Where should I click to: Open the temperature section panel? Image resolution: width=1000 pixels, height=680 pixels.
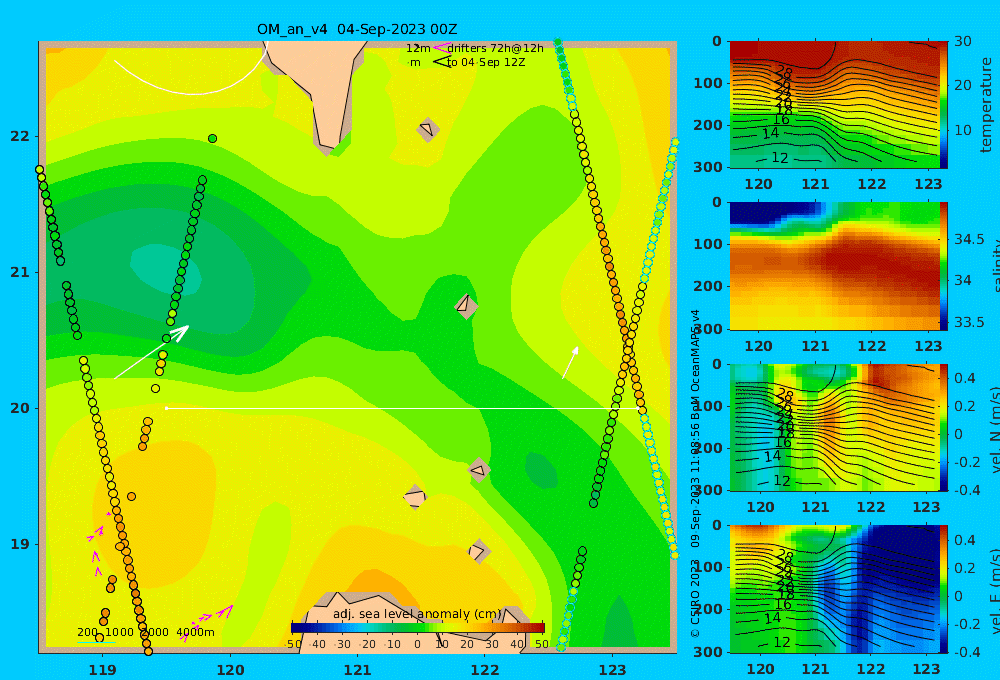click(834, 105)
